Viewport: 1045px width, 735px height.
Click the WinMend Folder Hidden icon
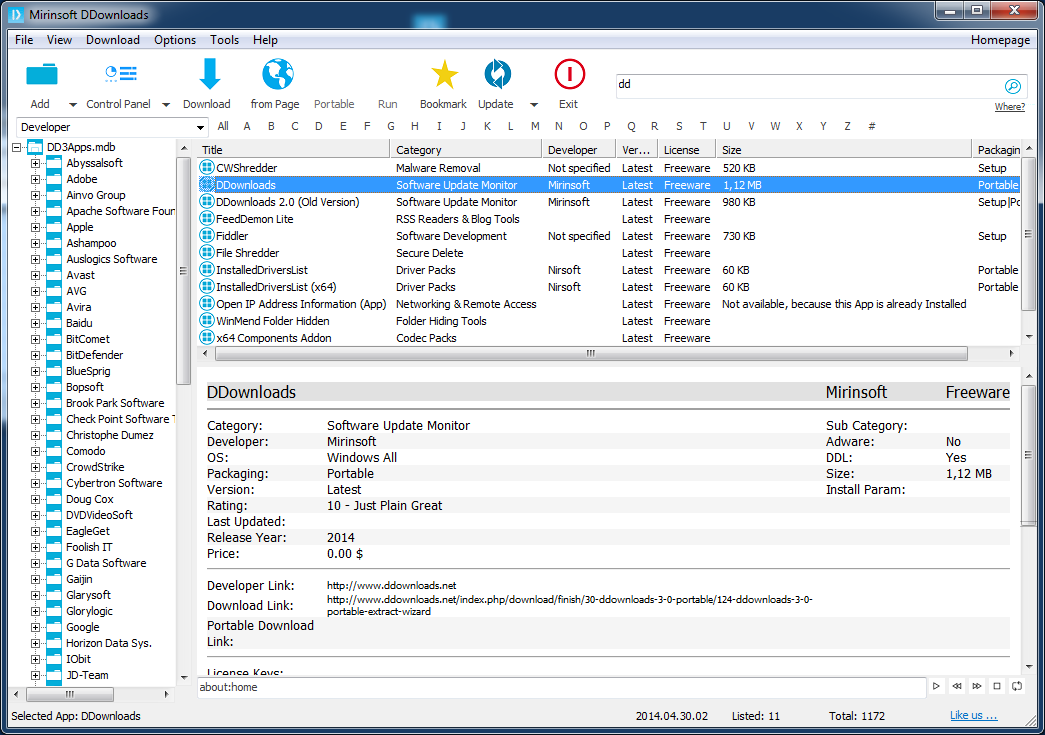[x=207, y=320]
